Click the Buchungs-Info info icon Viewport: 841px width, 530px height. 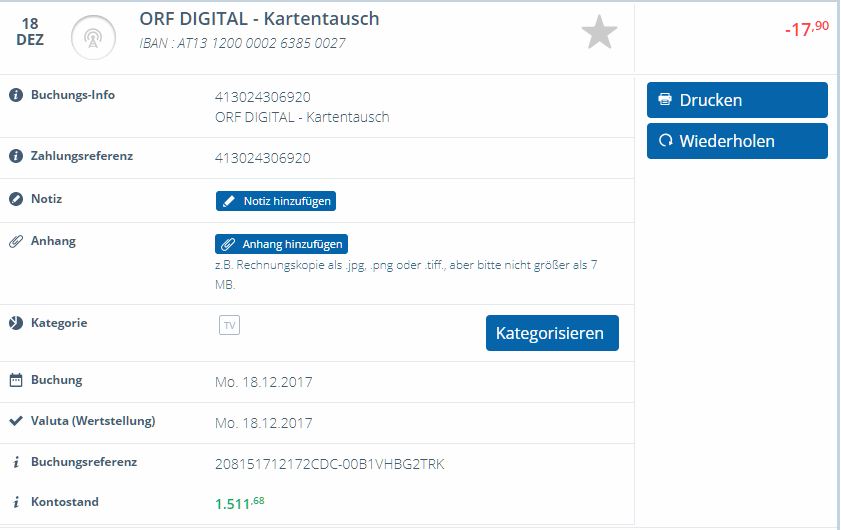coord(16,95)
